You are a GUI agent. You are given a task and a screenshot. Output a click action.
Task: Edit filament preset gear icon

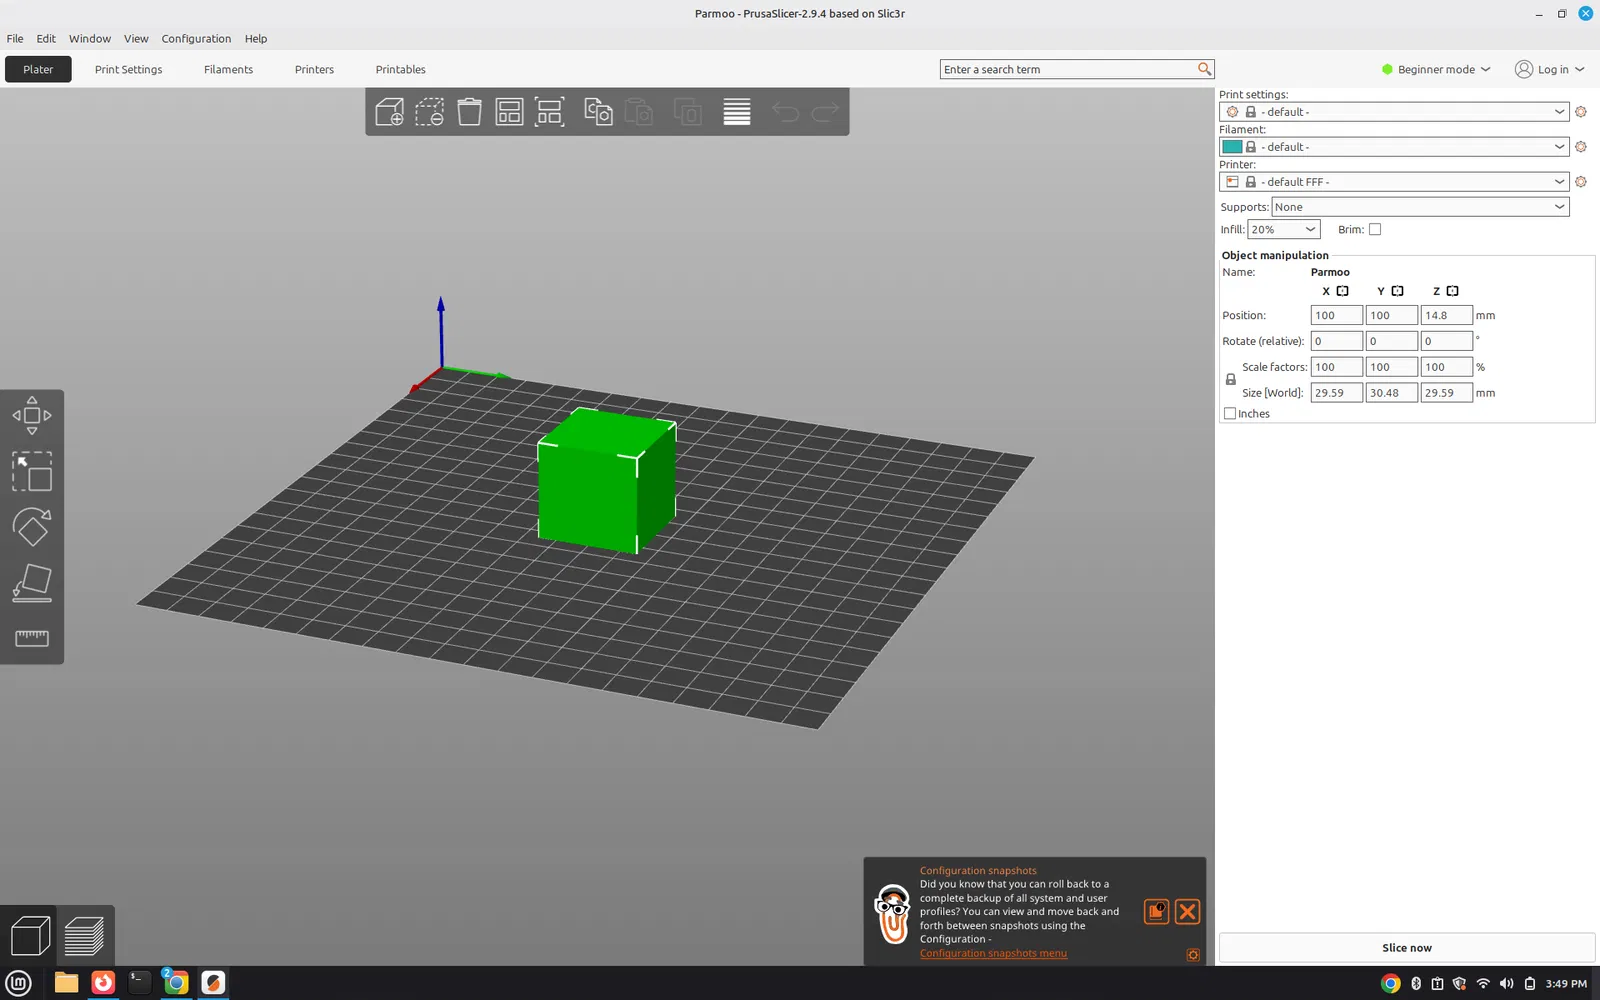click(x=1581, y=147)
